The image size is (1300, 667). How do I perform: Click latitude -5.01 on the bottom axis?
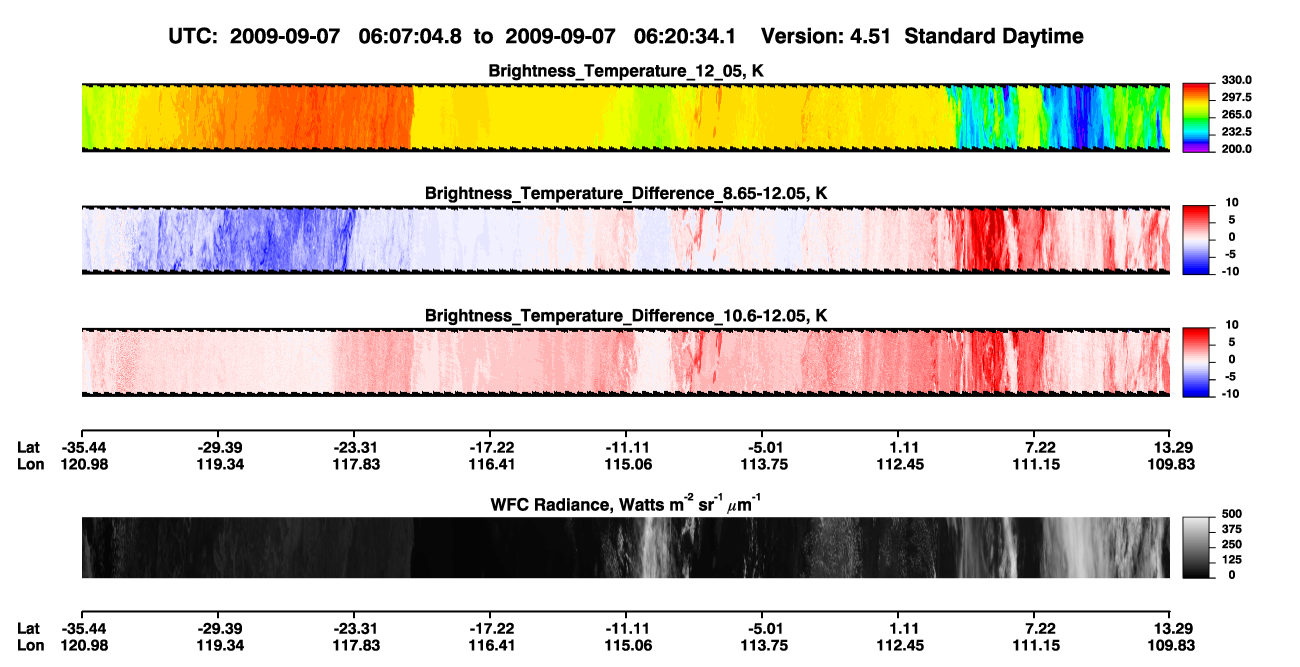762,629
